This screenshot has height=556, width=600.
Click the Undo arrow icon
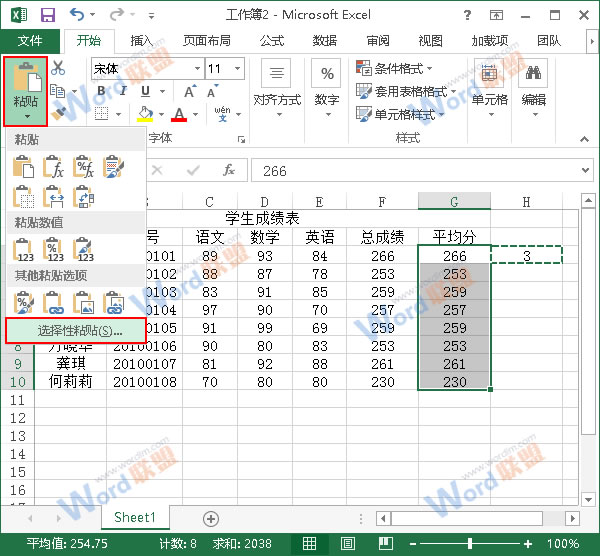pyautogui.click(x=77, y=15)
